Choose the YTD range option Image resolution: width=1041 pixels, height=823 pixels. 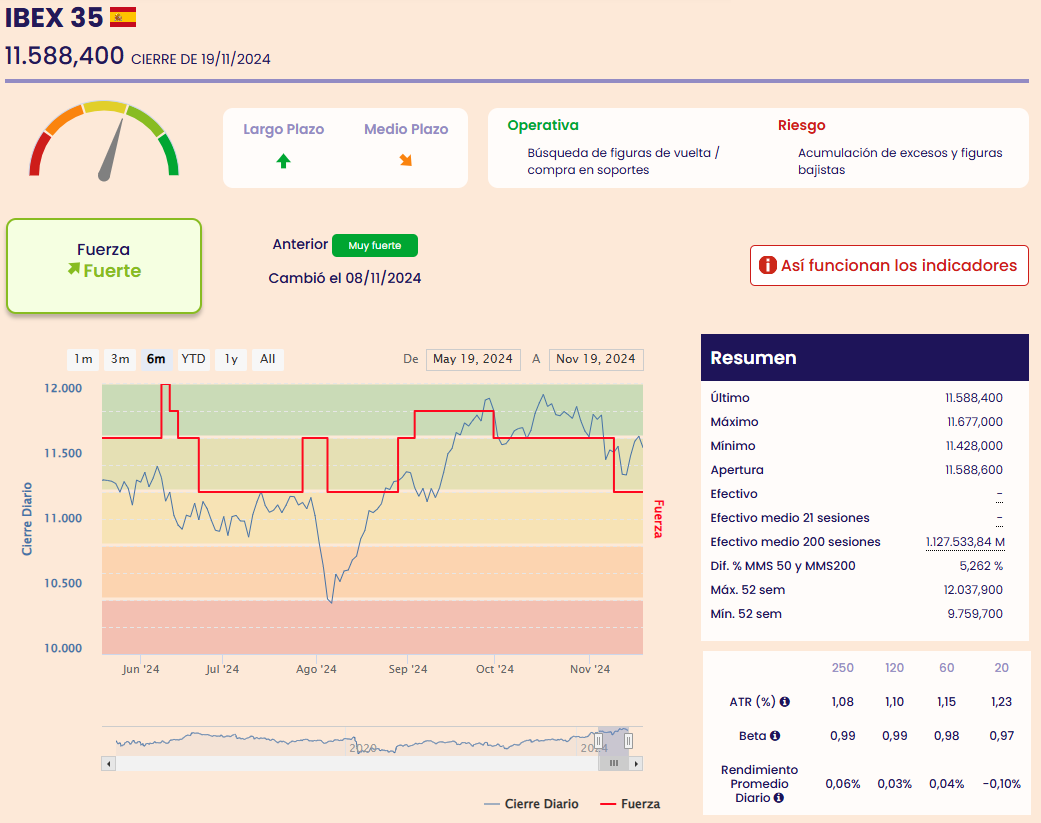pyautogui.click(x=193, y=359)
